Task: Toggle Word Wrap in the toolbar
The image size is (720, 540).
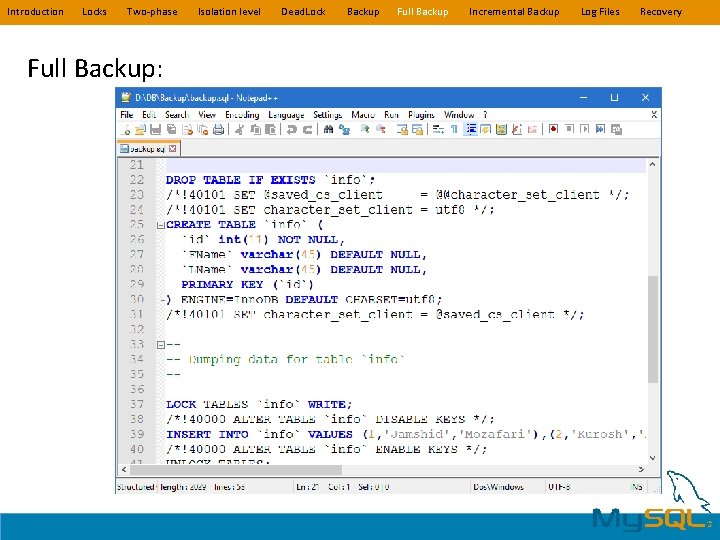Action: click(438, 129)
